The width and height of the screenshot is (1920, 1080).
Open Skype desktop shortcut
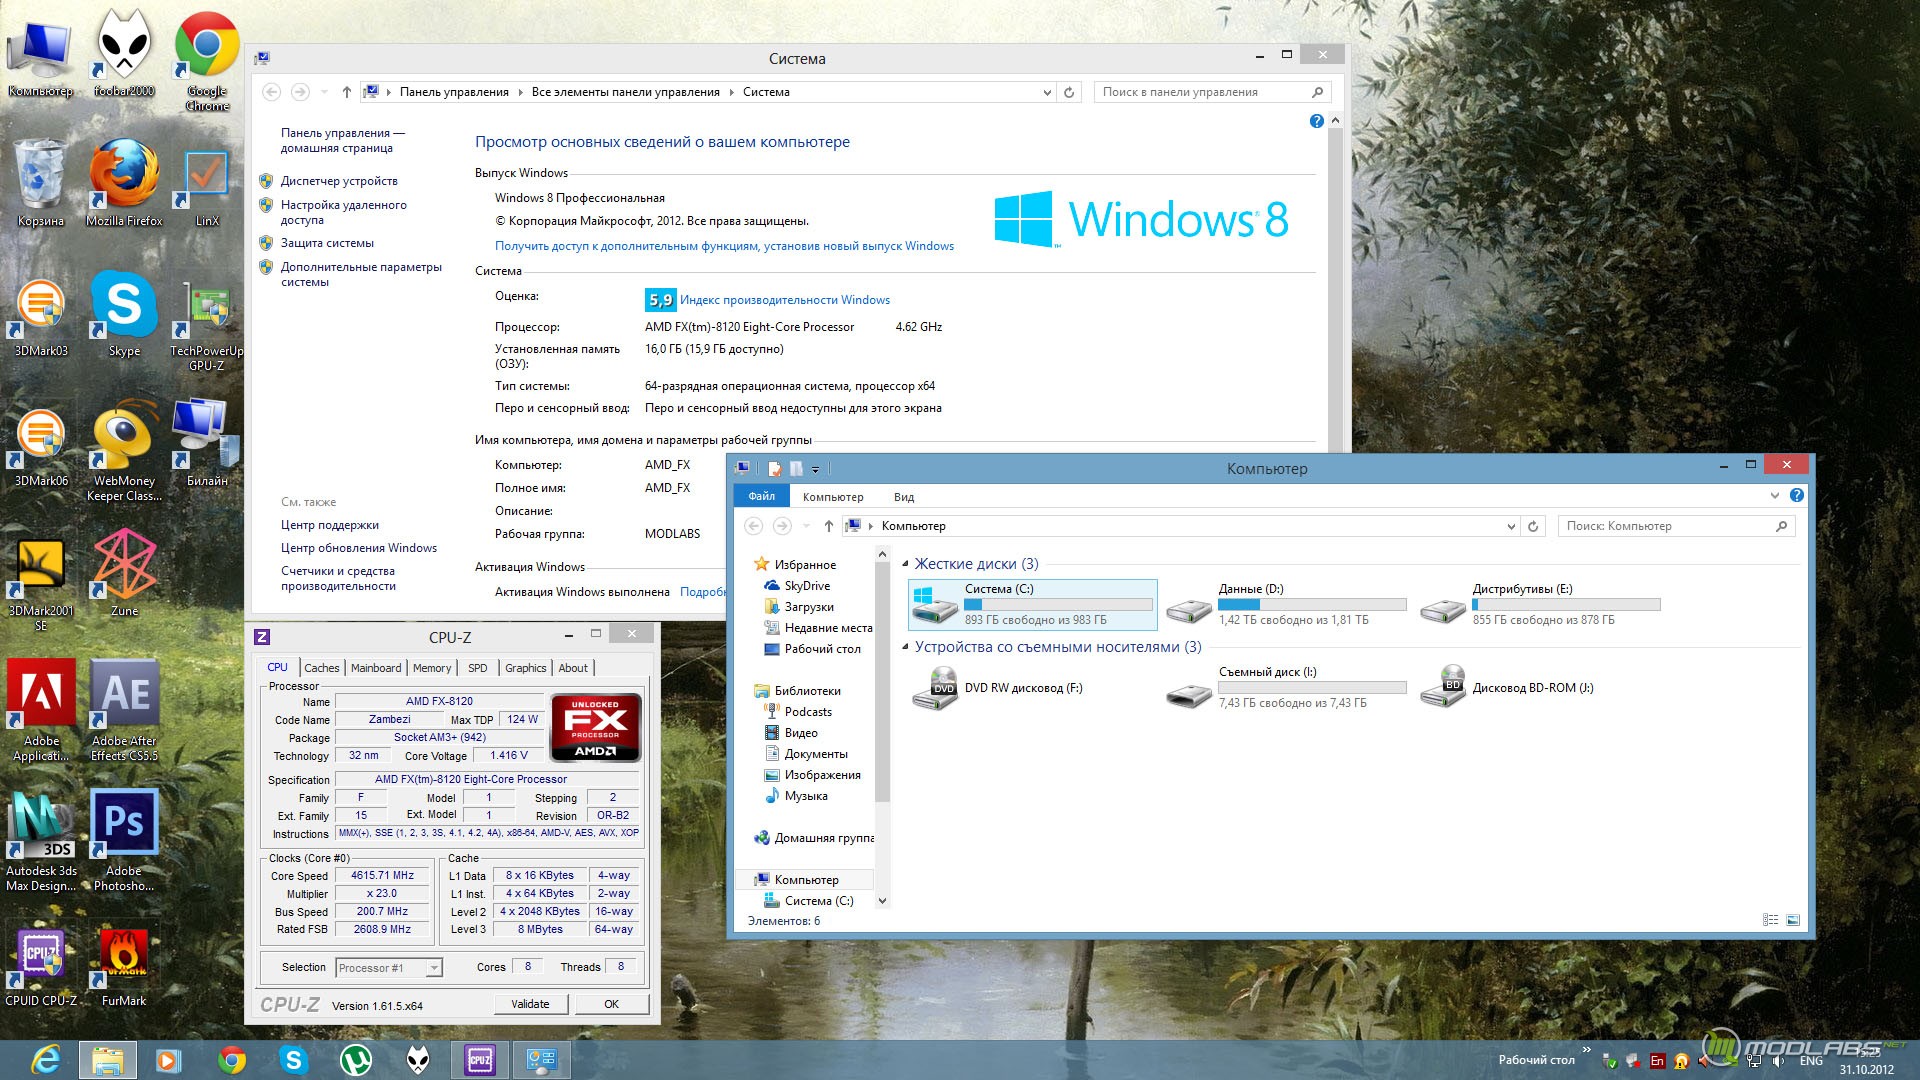[124, 314]
